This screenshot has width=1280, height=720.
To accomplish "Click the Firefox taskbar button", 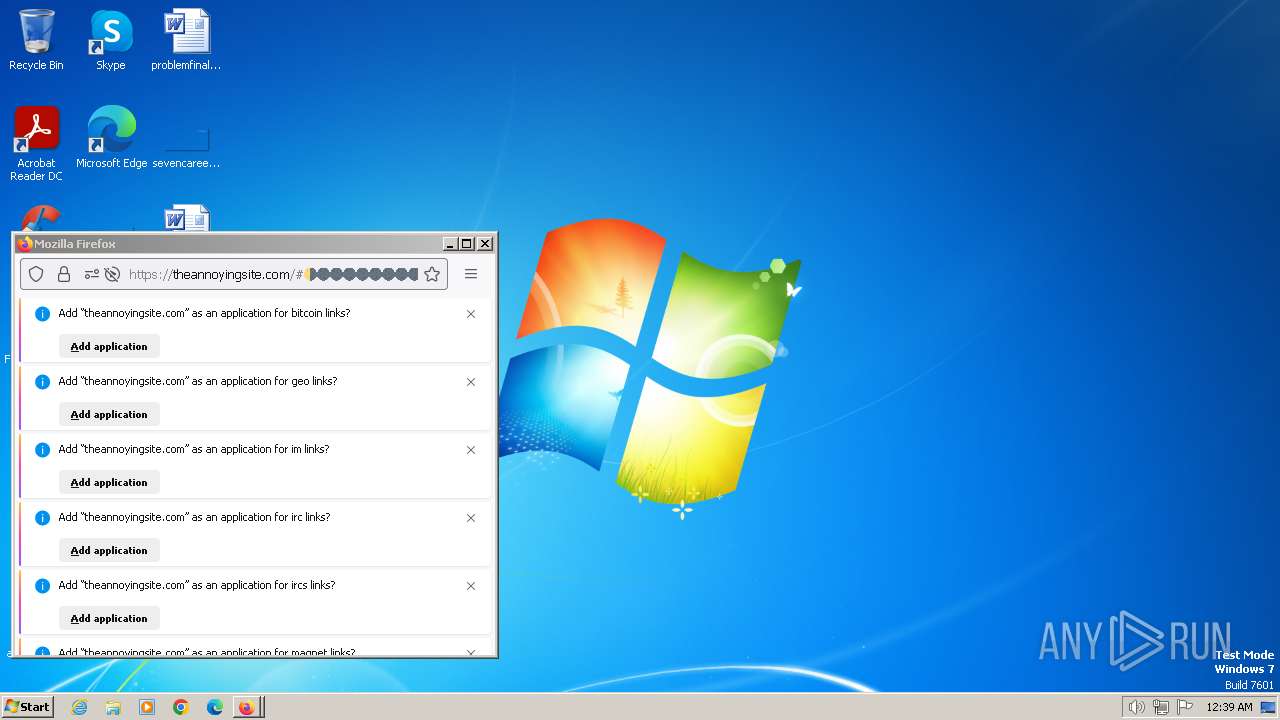I will pos(248,707).
